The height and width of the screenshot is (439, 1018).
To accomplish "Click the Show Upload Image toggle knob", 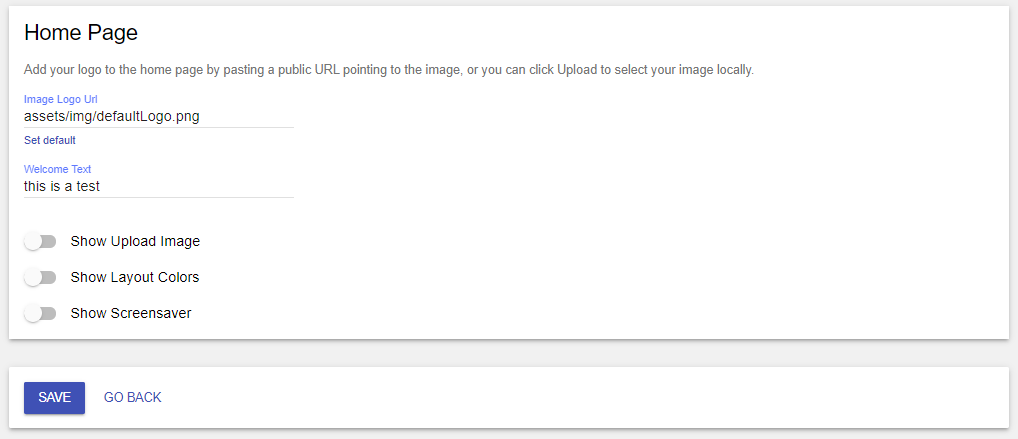I will [x=32, y=242].
